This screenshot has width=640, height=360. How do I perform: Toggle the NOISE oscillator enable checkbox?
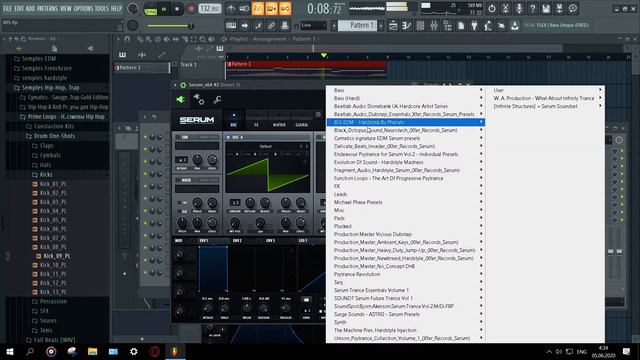click(178, 180)
